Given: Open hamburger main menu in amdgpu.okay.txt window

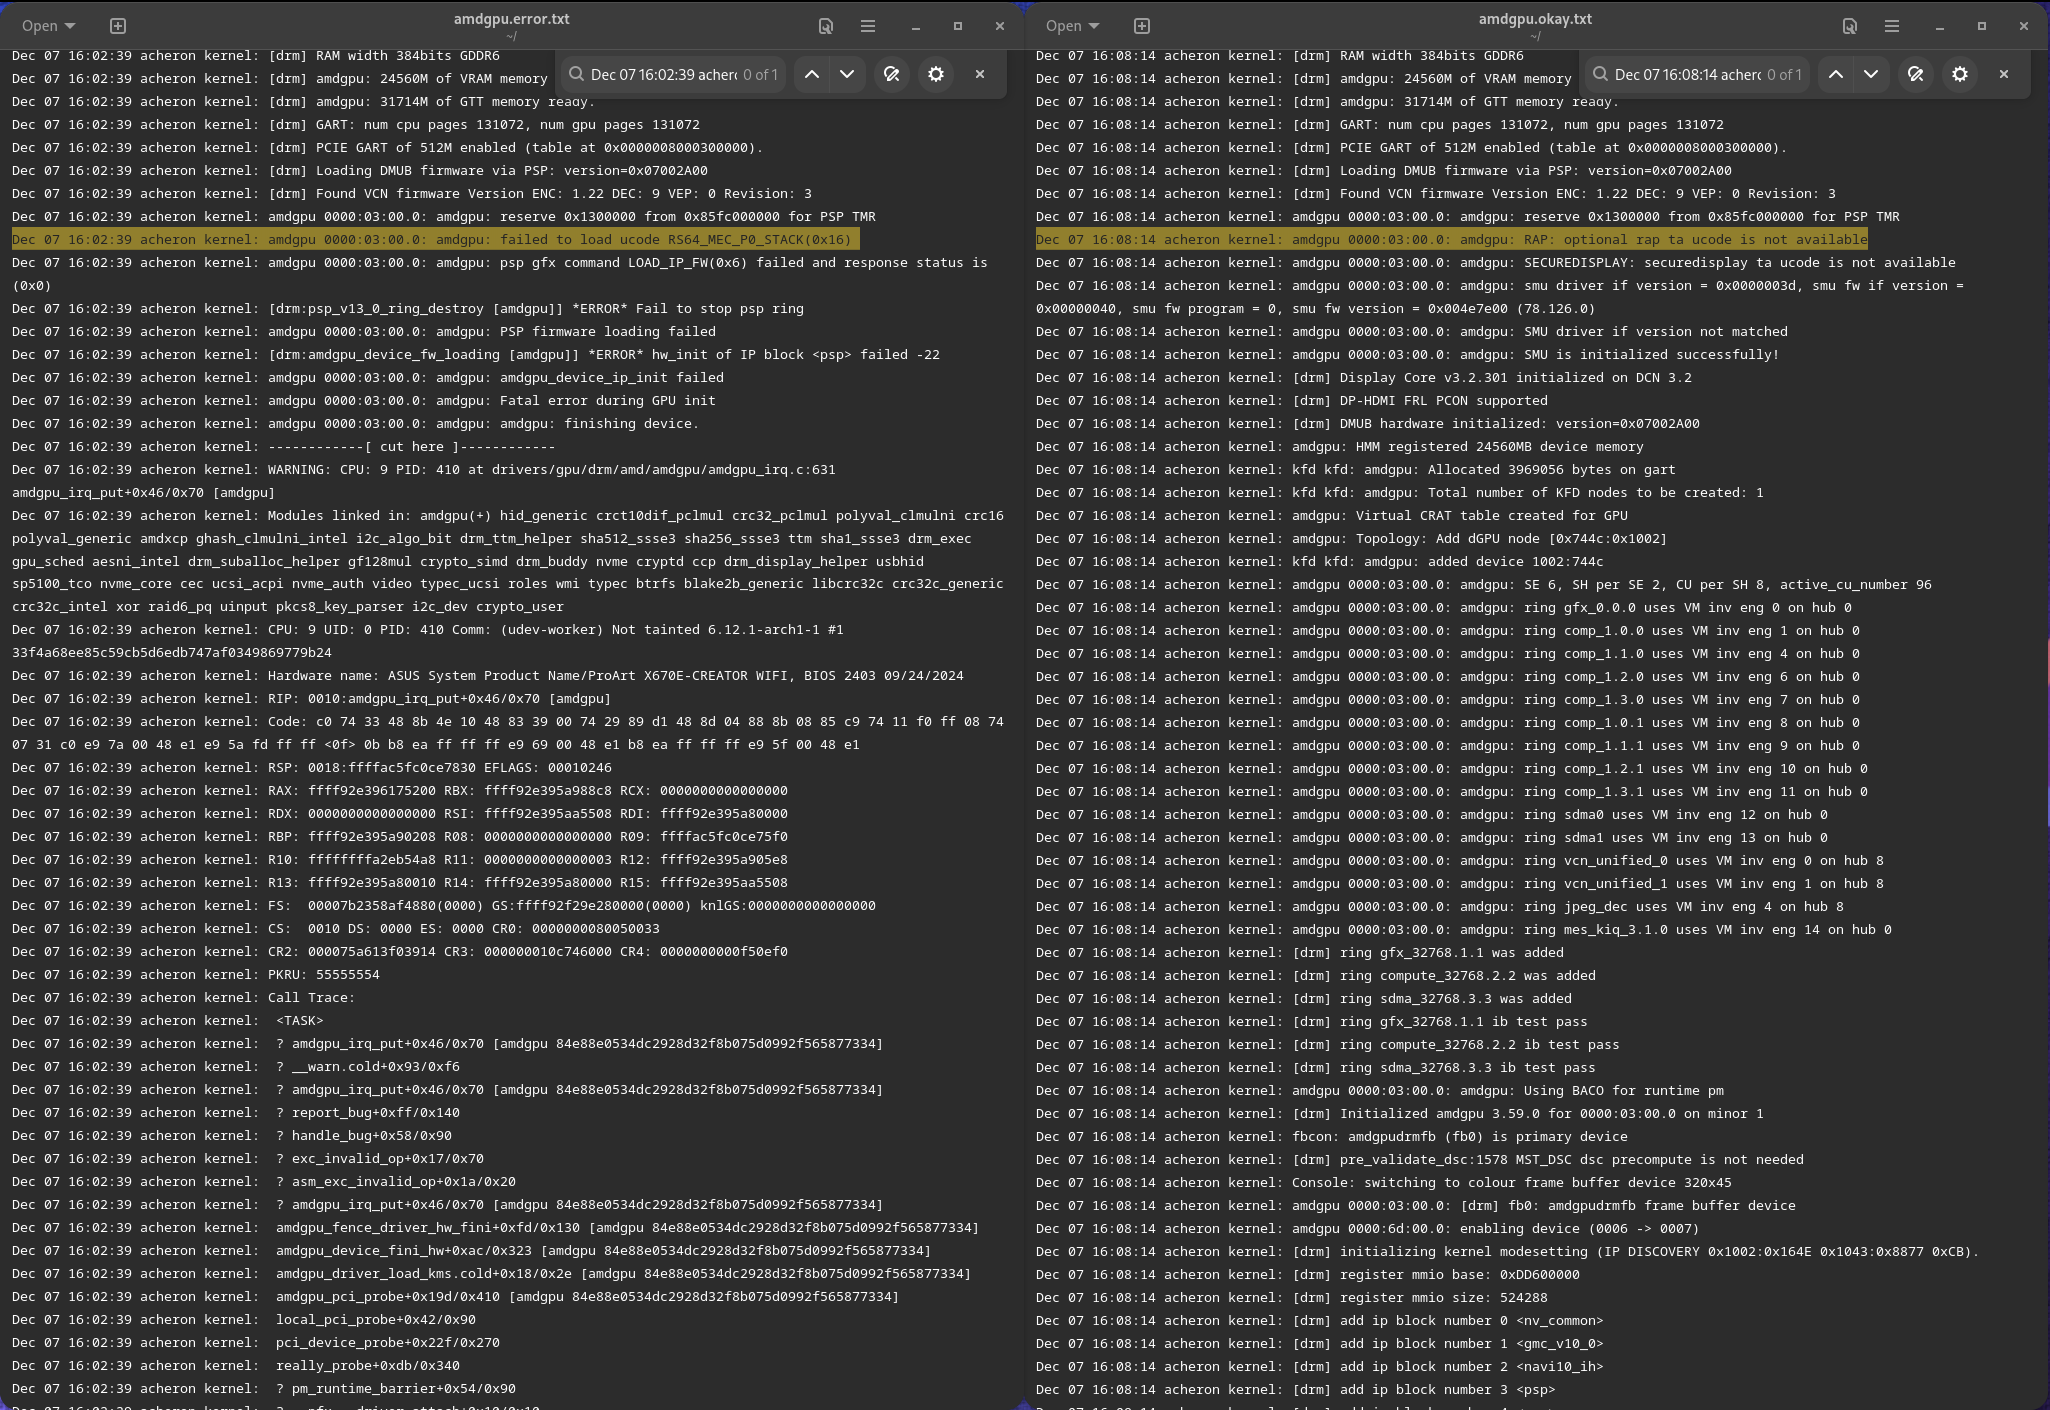Looking at the screenshot, I should (1892, 26).
